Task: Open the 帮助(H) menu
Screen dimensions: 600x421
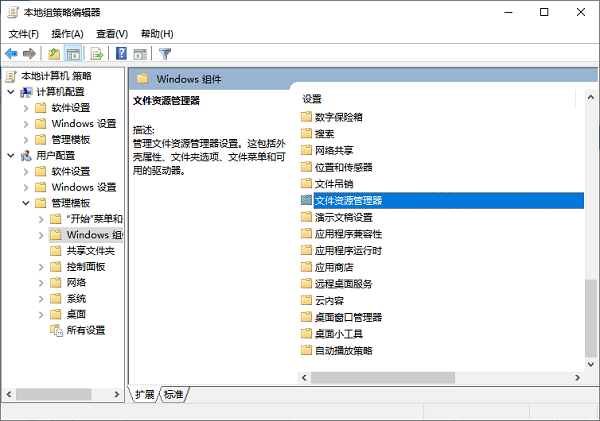Action: tap(157, 34)
